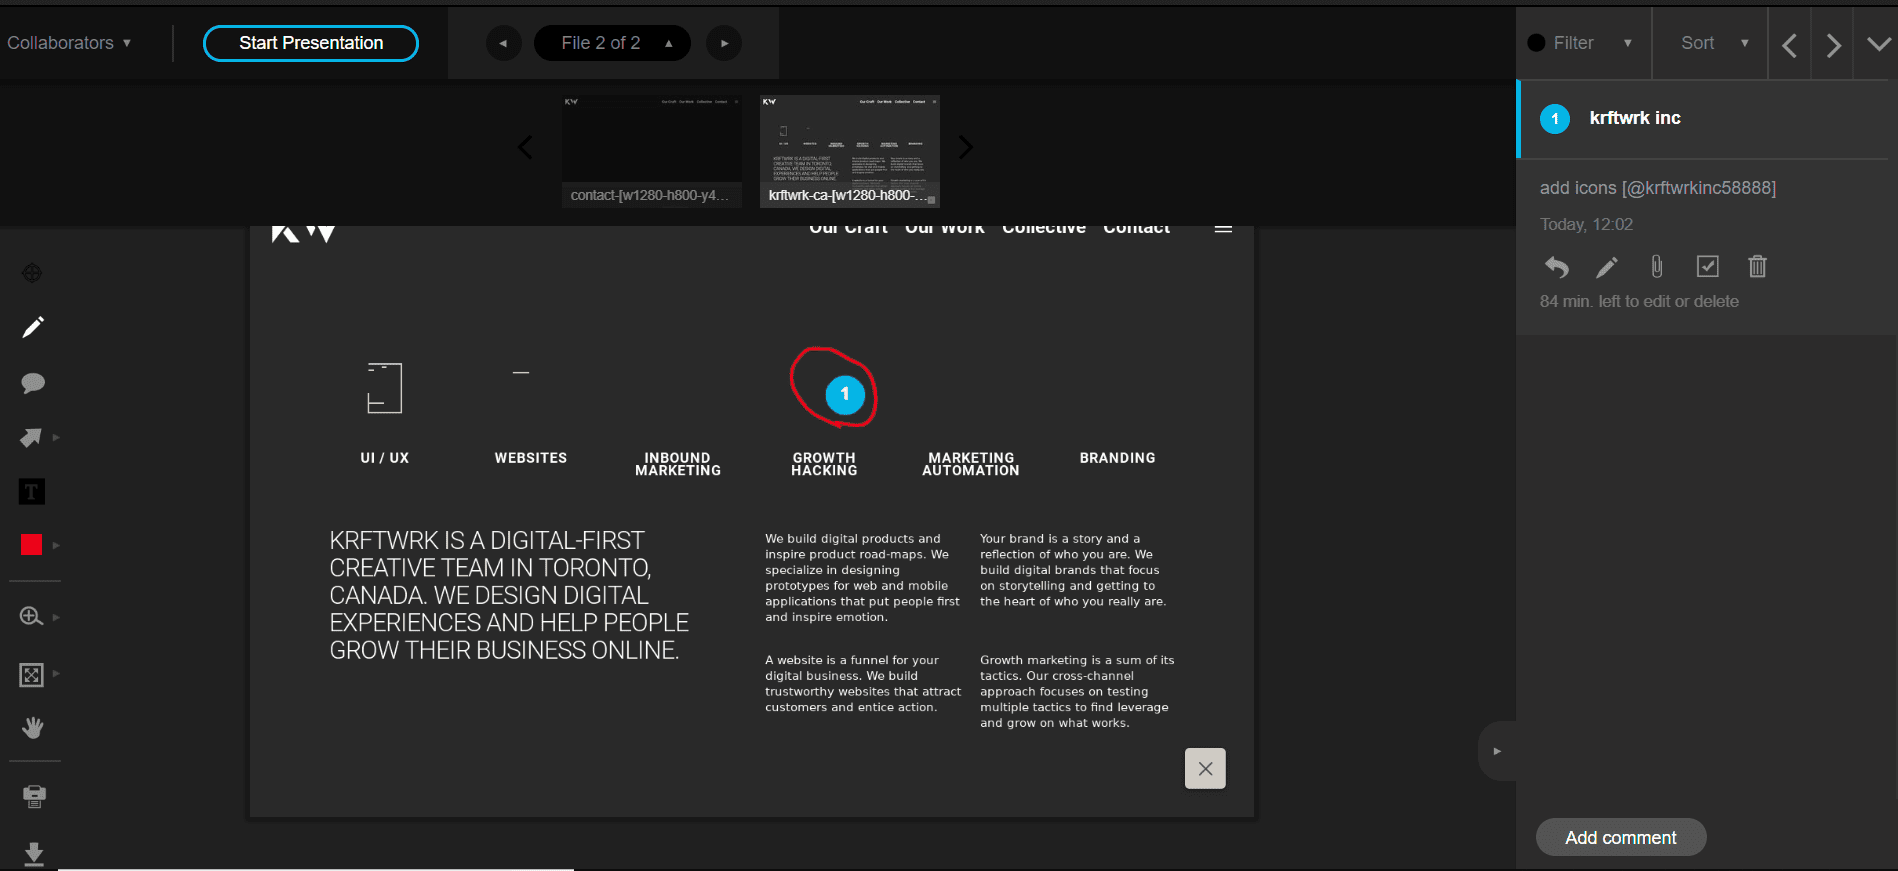Go to previous comment arrow

tap(1790, 44)
